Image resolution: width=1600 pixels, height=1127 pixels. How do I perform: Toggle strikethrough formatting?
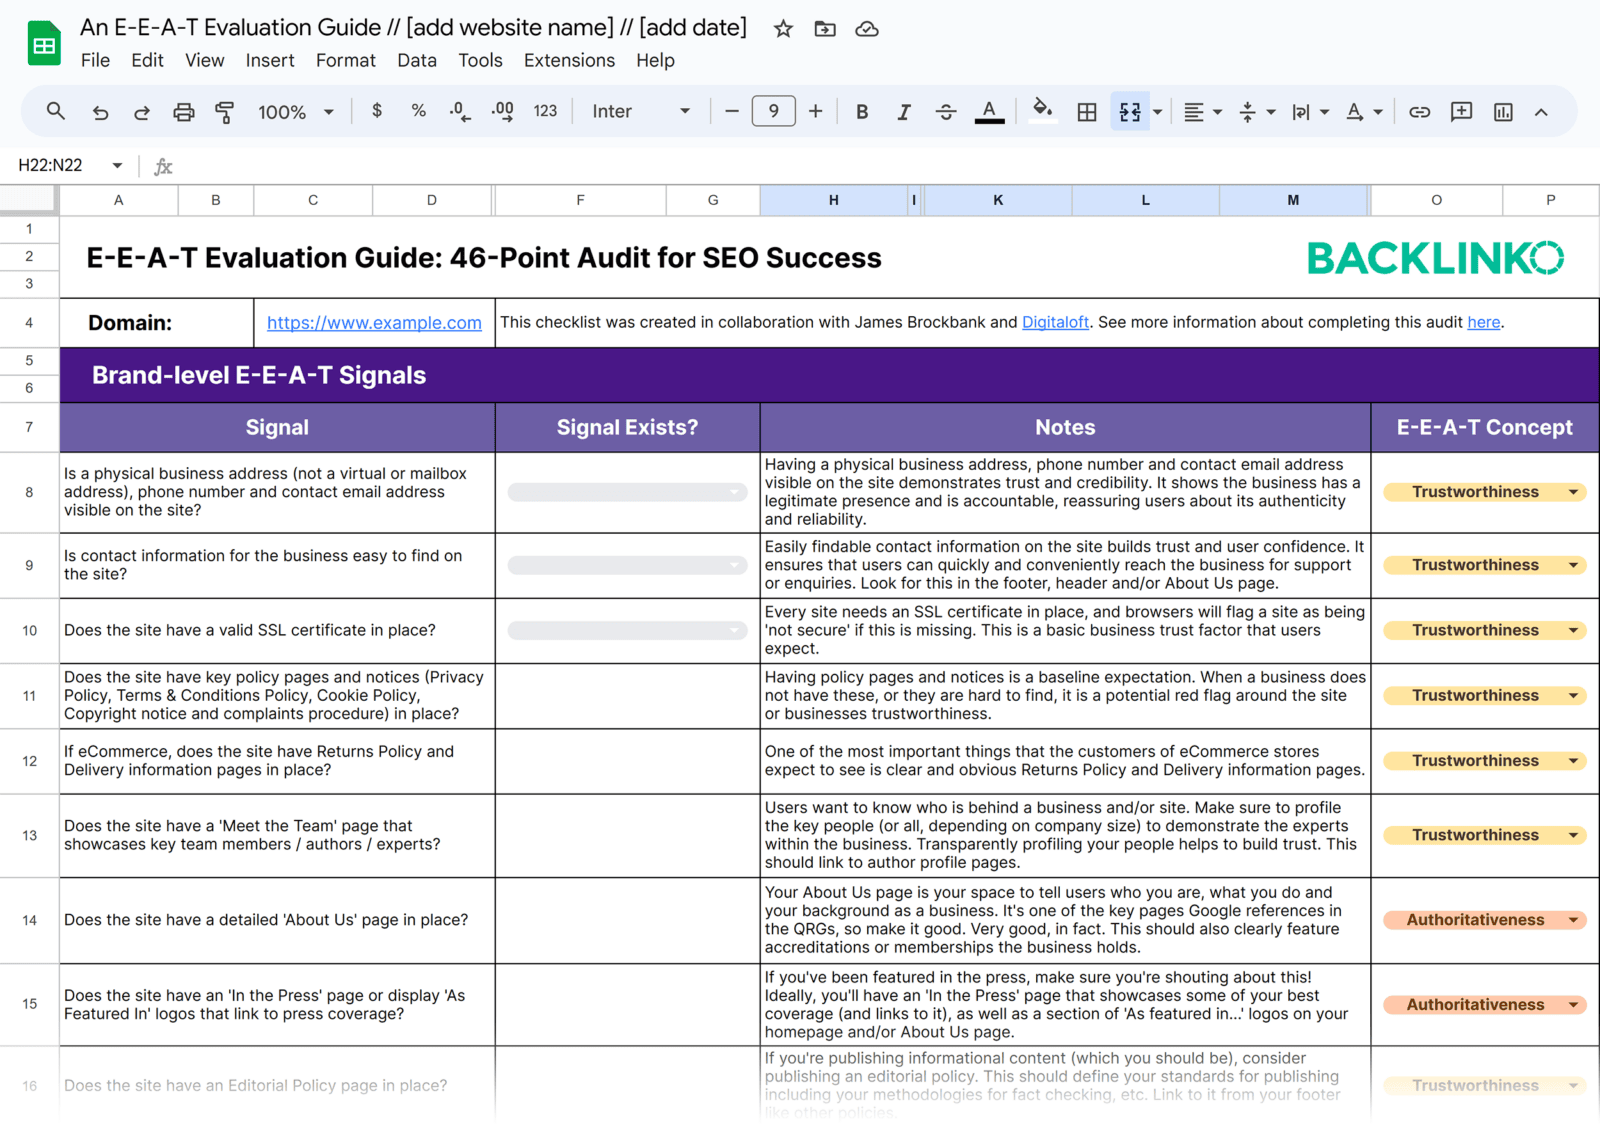tap(945, 111)
